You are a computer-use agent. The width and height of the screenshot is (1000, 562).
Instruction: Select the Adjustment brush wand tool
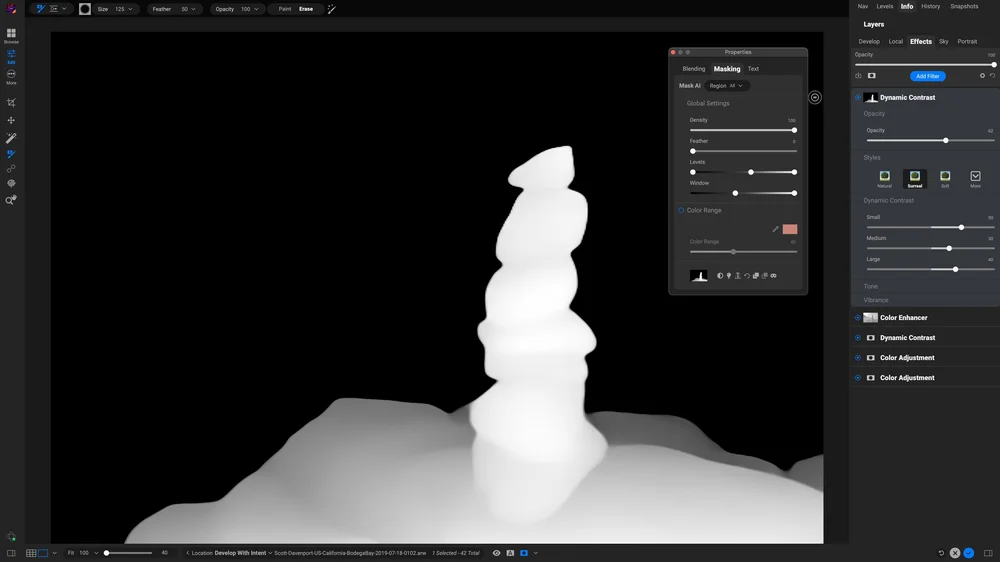click(11, 138)
